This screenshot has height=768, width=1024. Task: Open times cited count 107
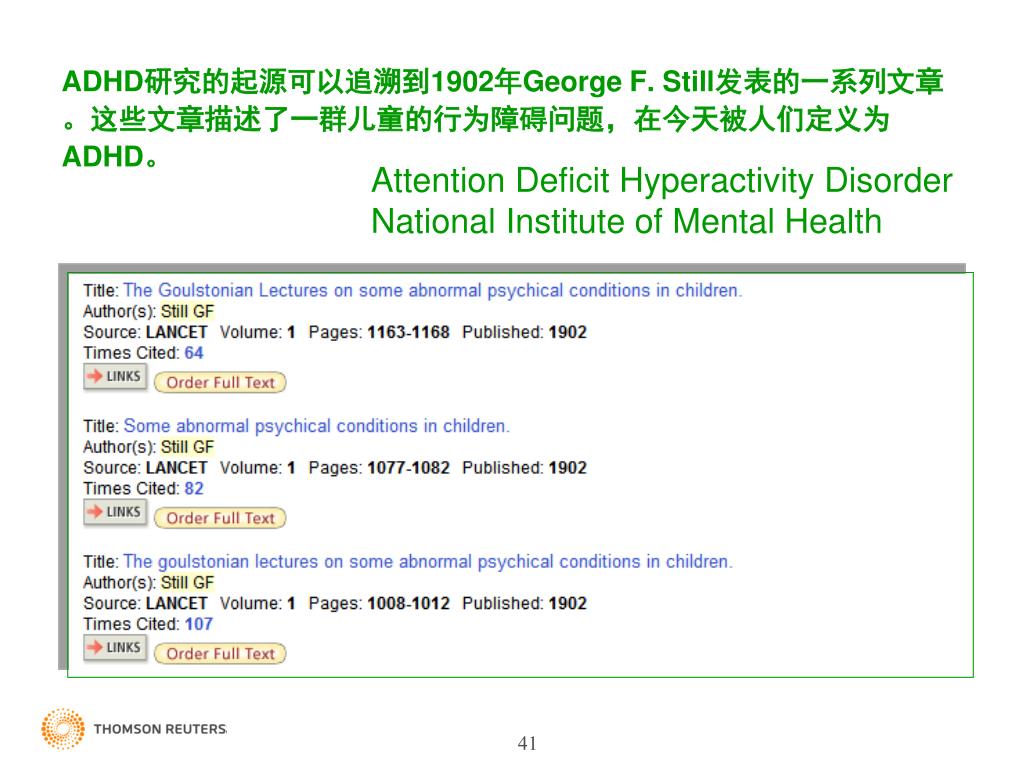pos(199,624)
